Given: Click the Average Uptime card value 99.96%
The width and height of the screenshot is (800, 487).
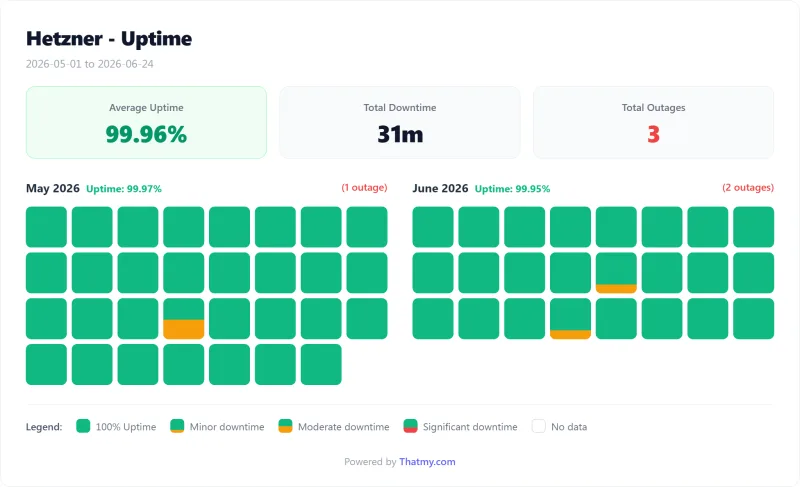Looking at the screenshot, I should tap(146, 135).
